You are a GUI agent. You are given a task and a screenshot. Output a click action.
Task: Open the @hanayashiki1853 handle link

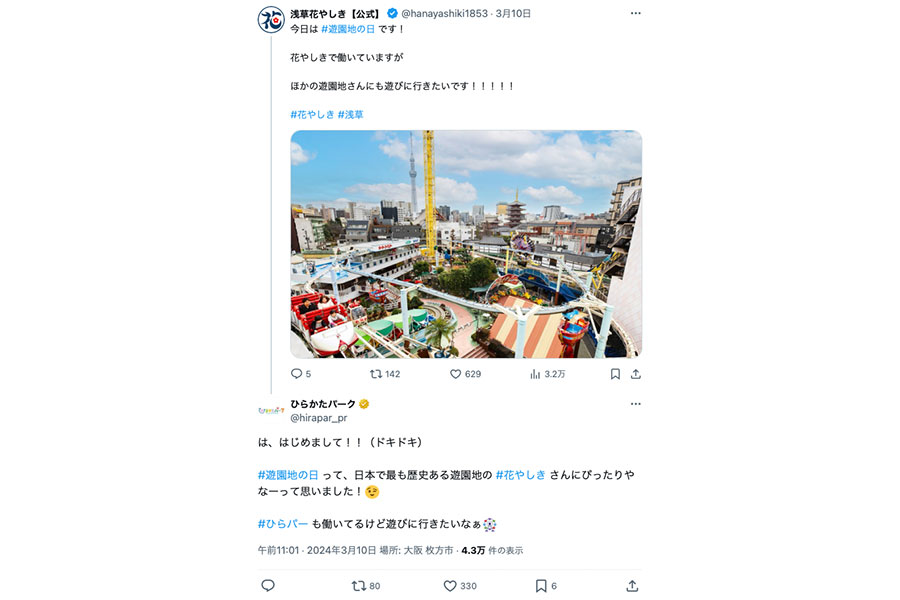tap(444, 13)
